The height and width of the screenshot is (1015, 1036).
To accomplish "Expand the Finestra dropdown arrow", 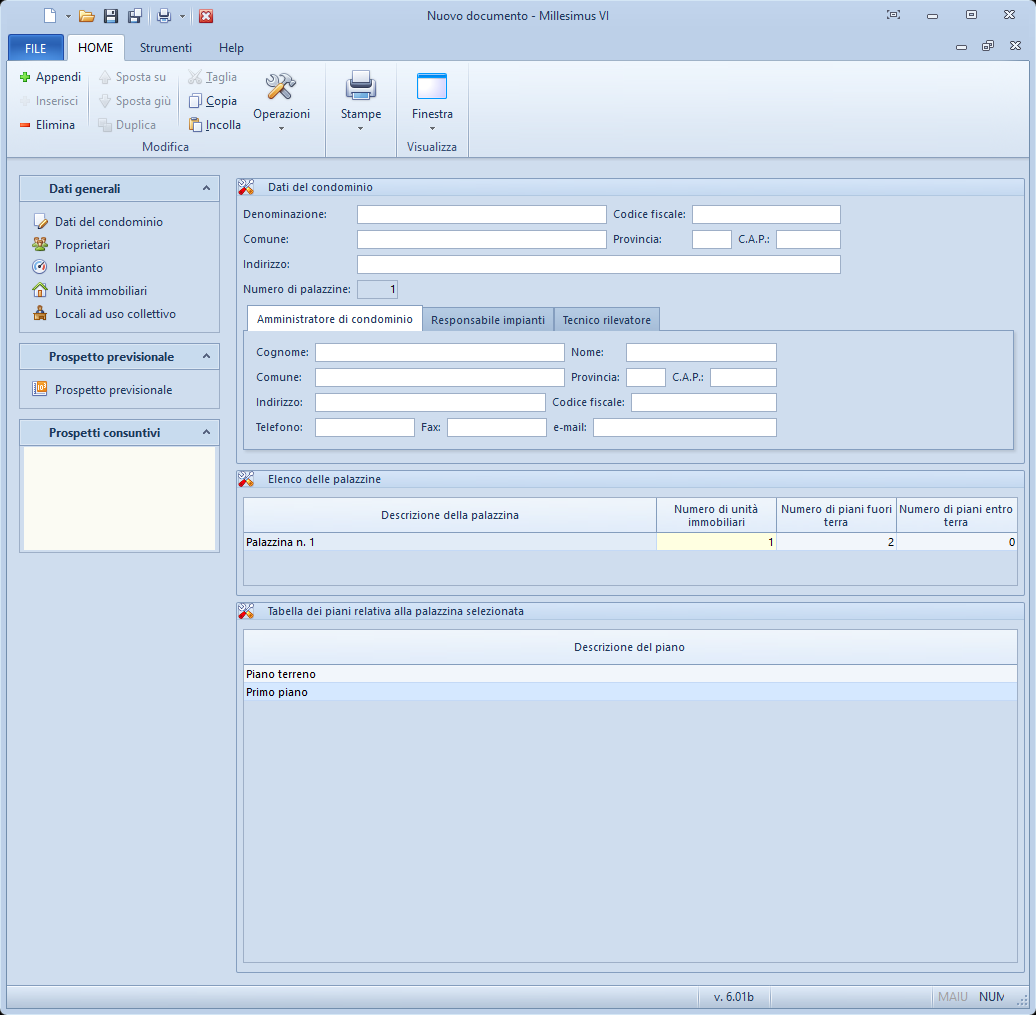I will (432, 129).
